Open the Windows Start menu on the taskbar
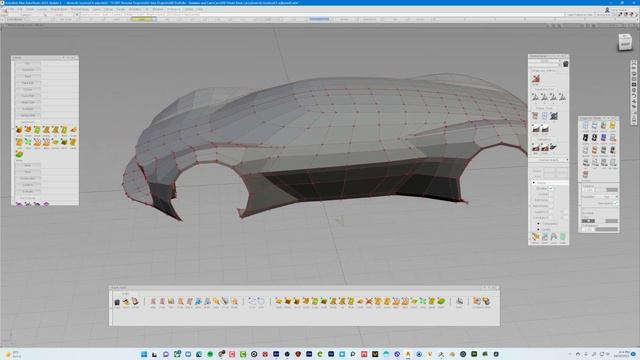The image size is (640, 360). [x=144, y=354]
